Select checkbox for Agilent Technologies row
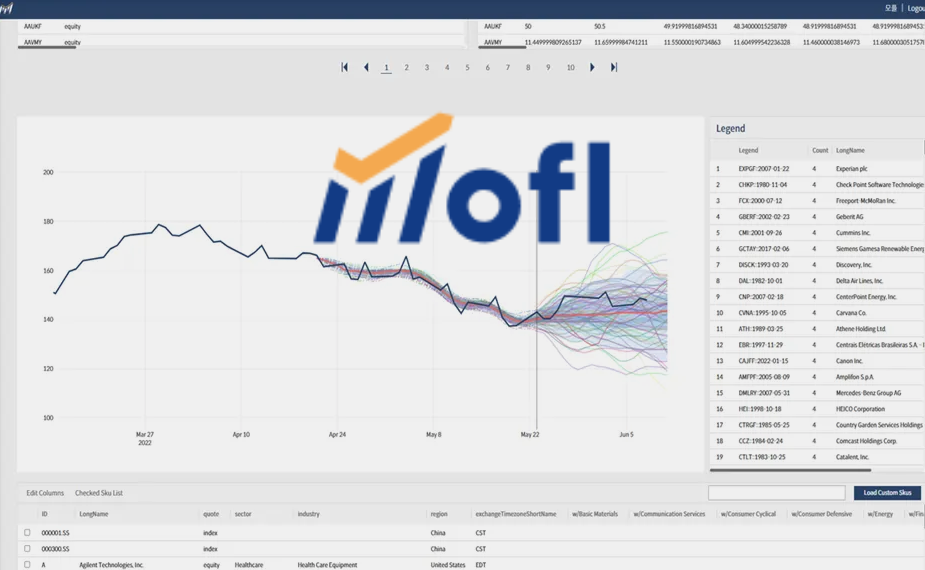The image size is (925, 570). coord(27,565)
